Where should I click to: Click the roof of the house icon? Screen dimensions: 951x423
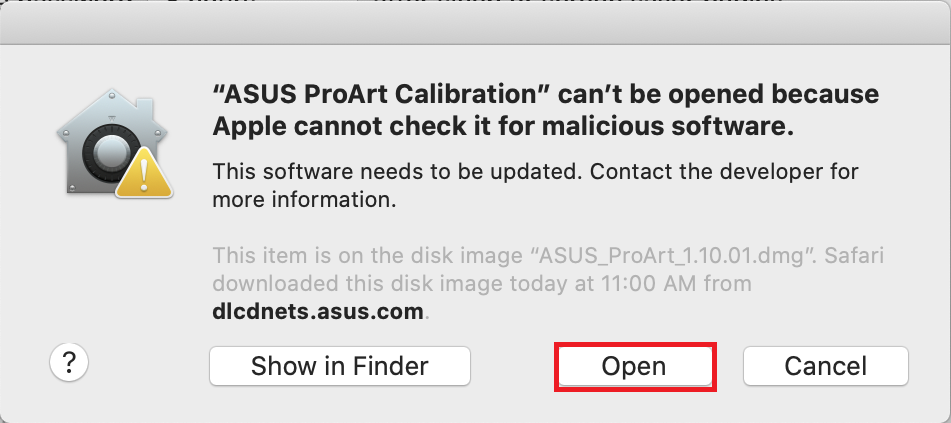113,109
